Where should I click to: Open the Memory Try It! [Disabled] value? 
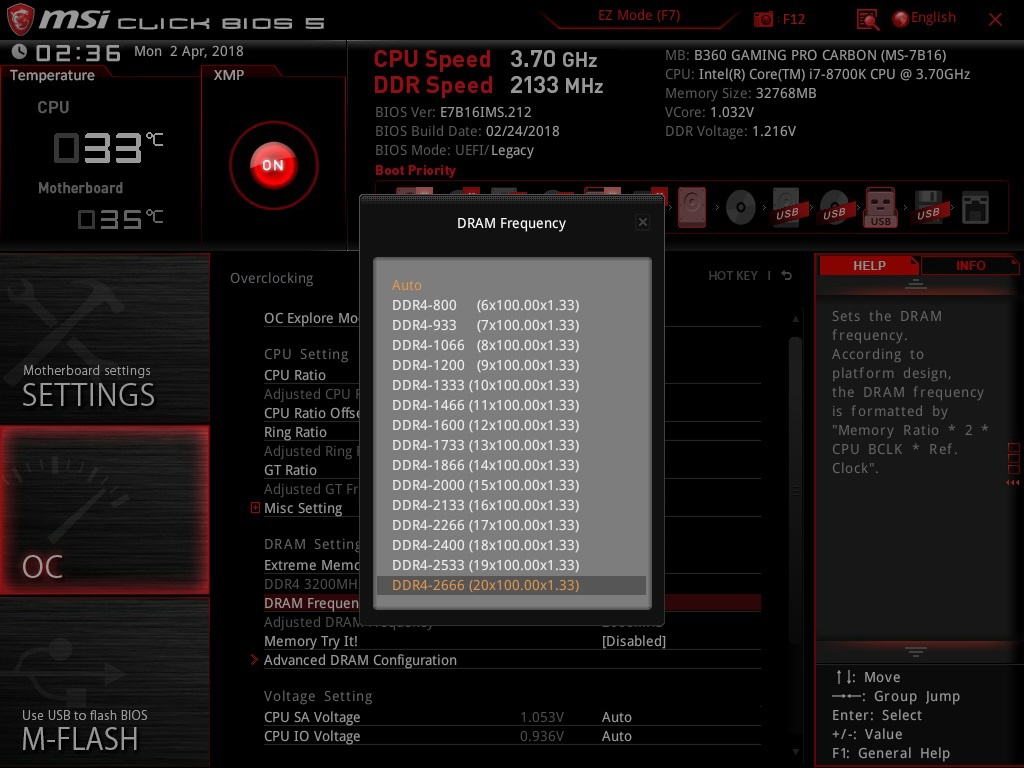(x=633, y=641)
